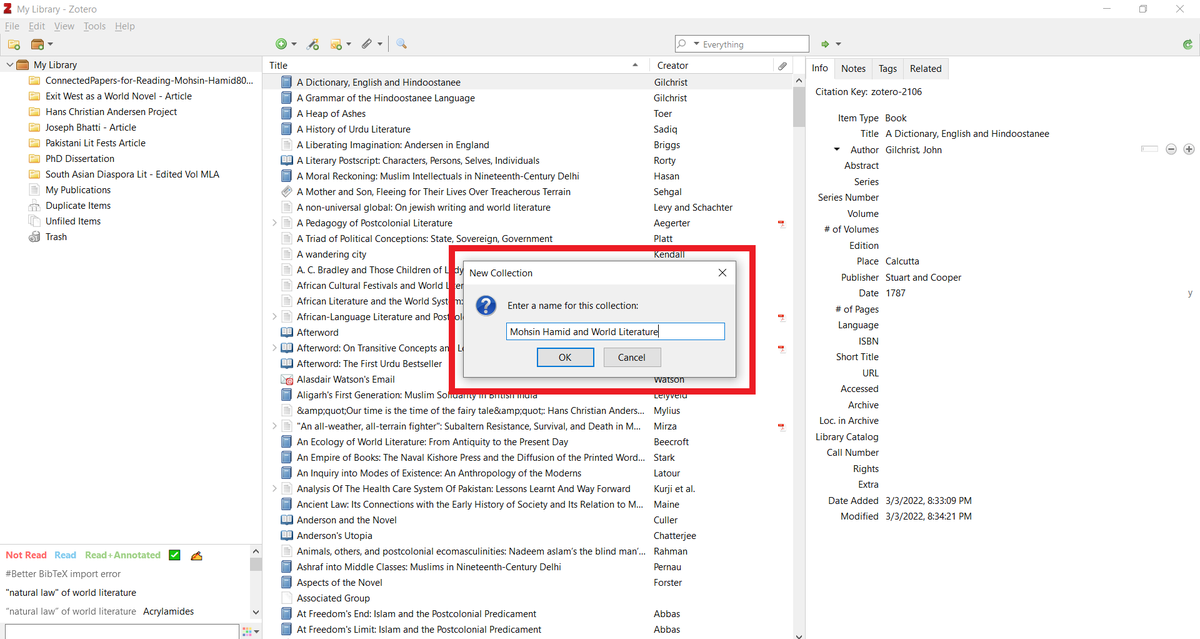Click the attachment column header paperclip

tap(781, 65)
